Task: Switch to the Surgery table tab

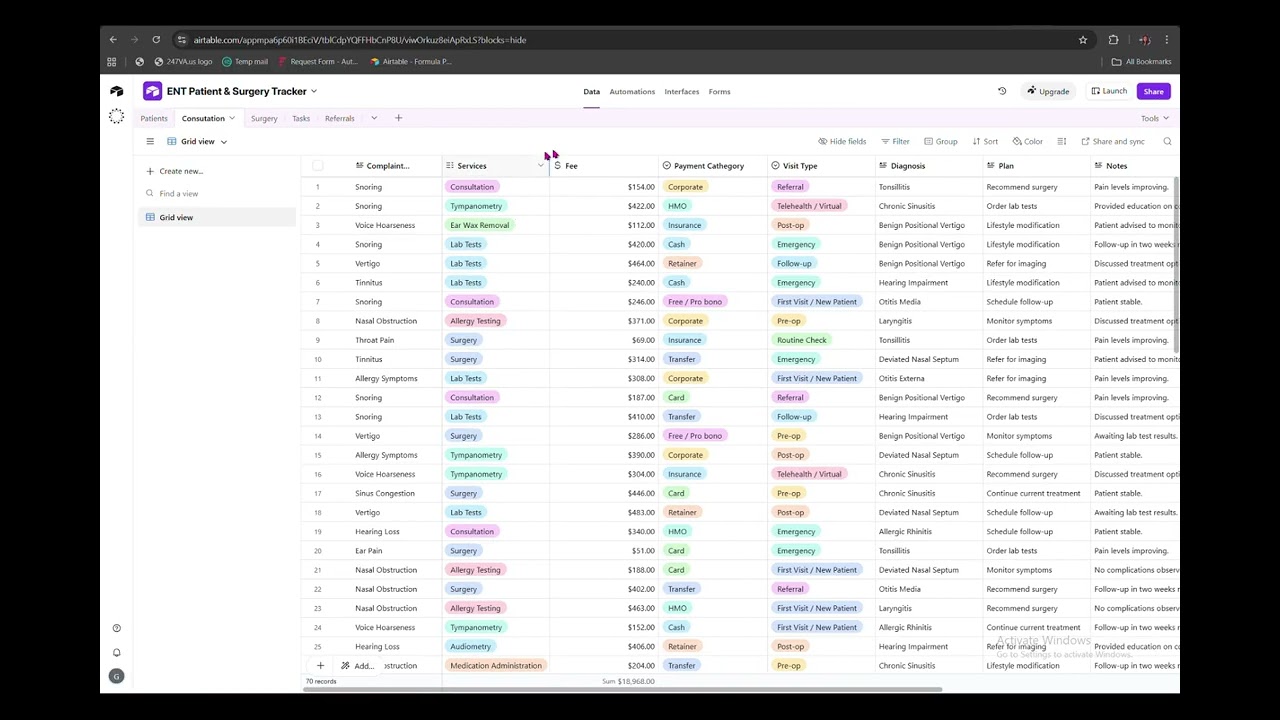Action: [264, 118]
